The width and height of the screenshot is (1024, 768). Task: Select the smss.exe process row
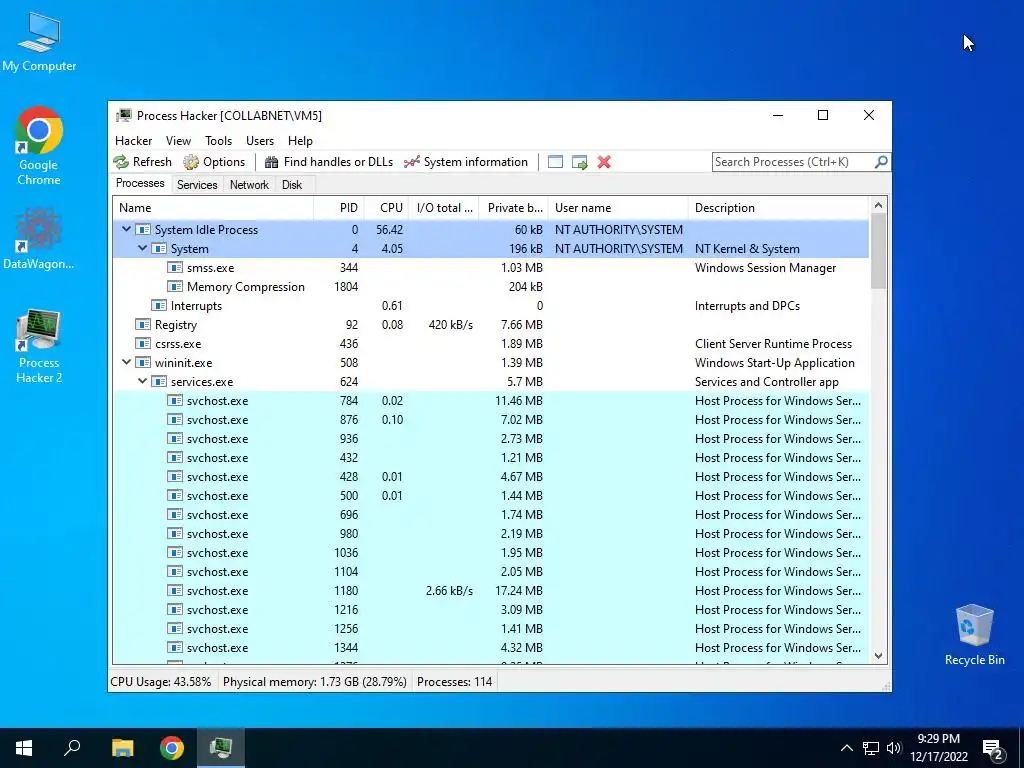(x=491, y=268)
